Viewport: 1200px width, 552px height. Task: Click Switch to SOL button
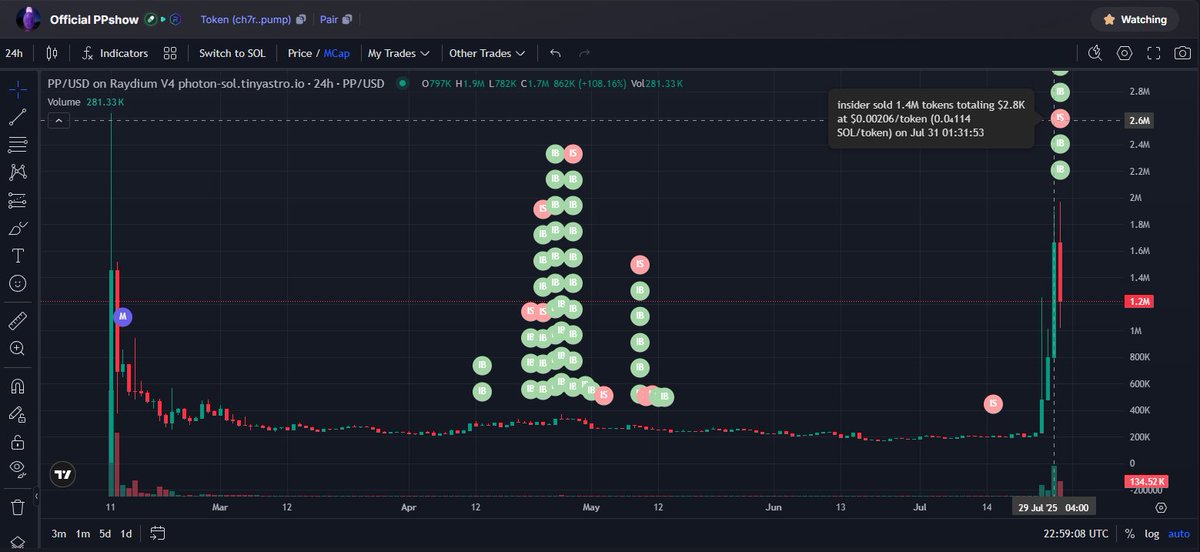[232, 53]
